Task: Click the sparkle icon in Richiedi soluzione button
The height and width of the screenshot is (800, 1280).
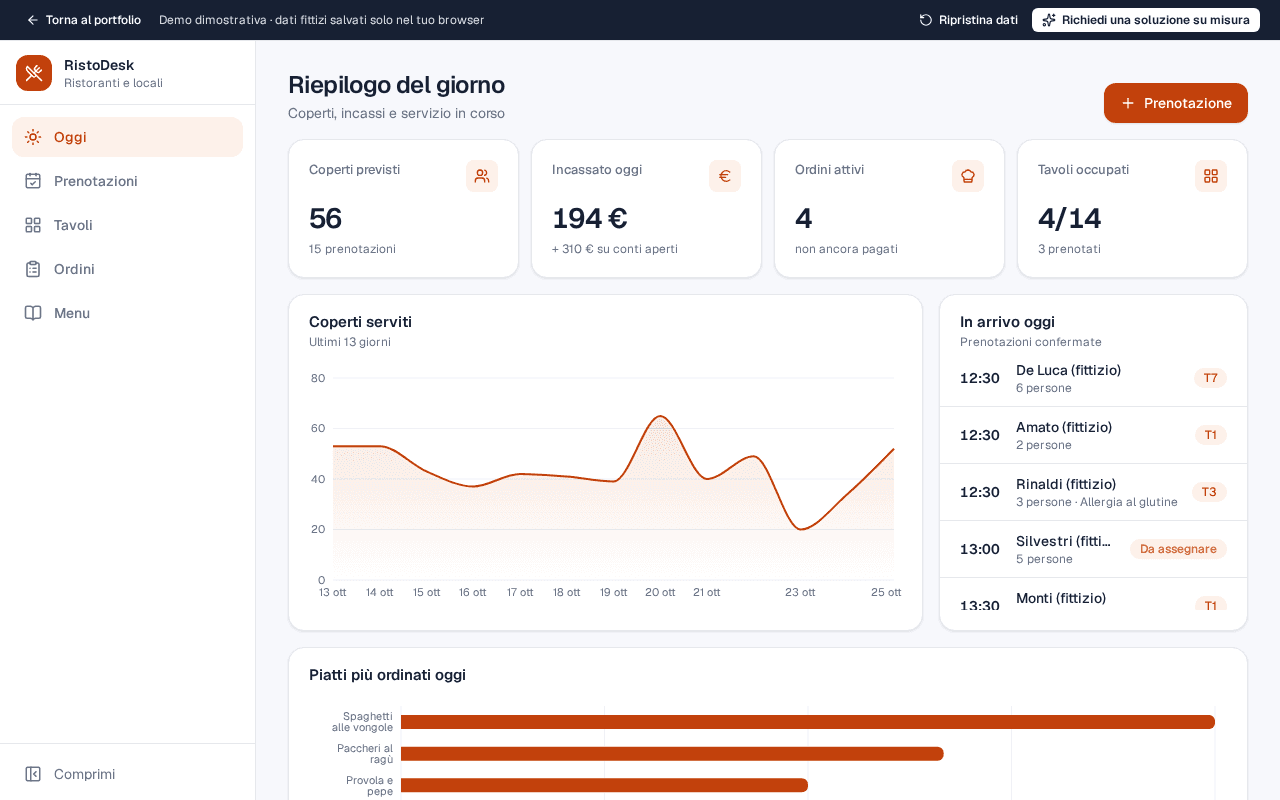Action: [1049, 20]
